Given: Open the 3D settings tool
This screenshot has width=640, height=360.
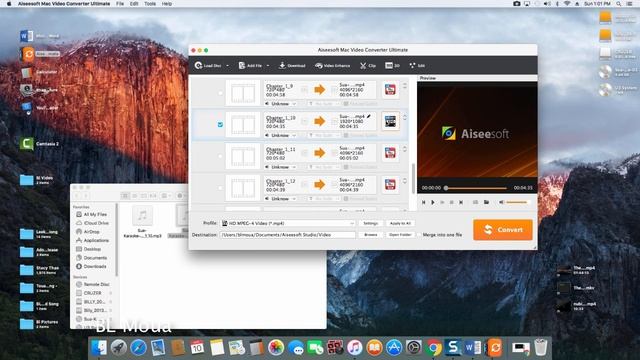Looking at the screenshot, I should [x=392, y=65].
